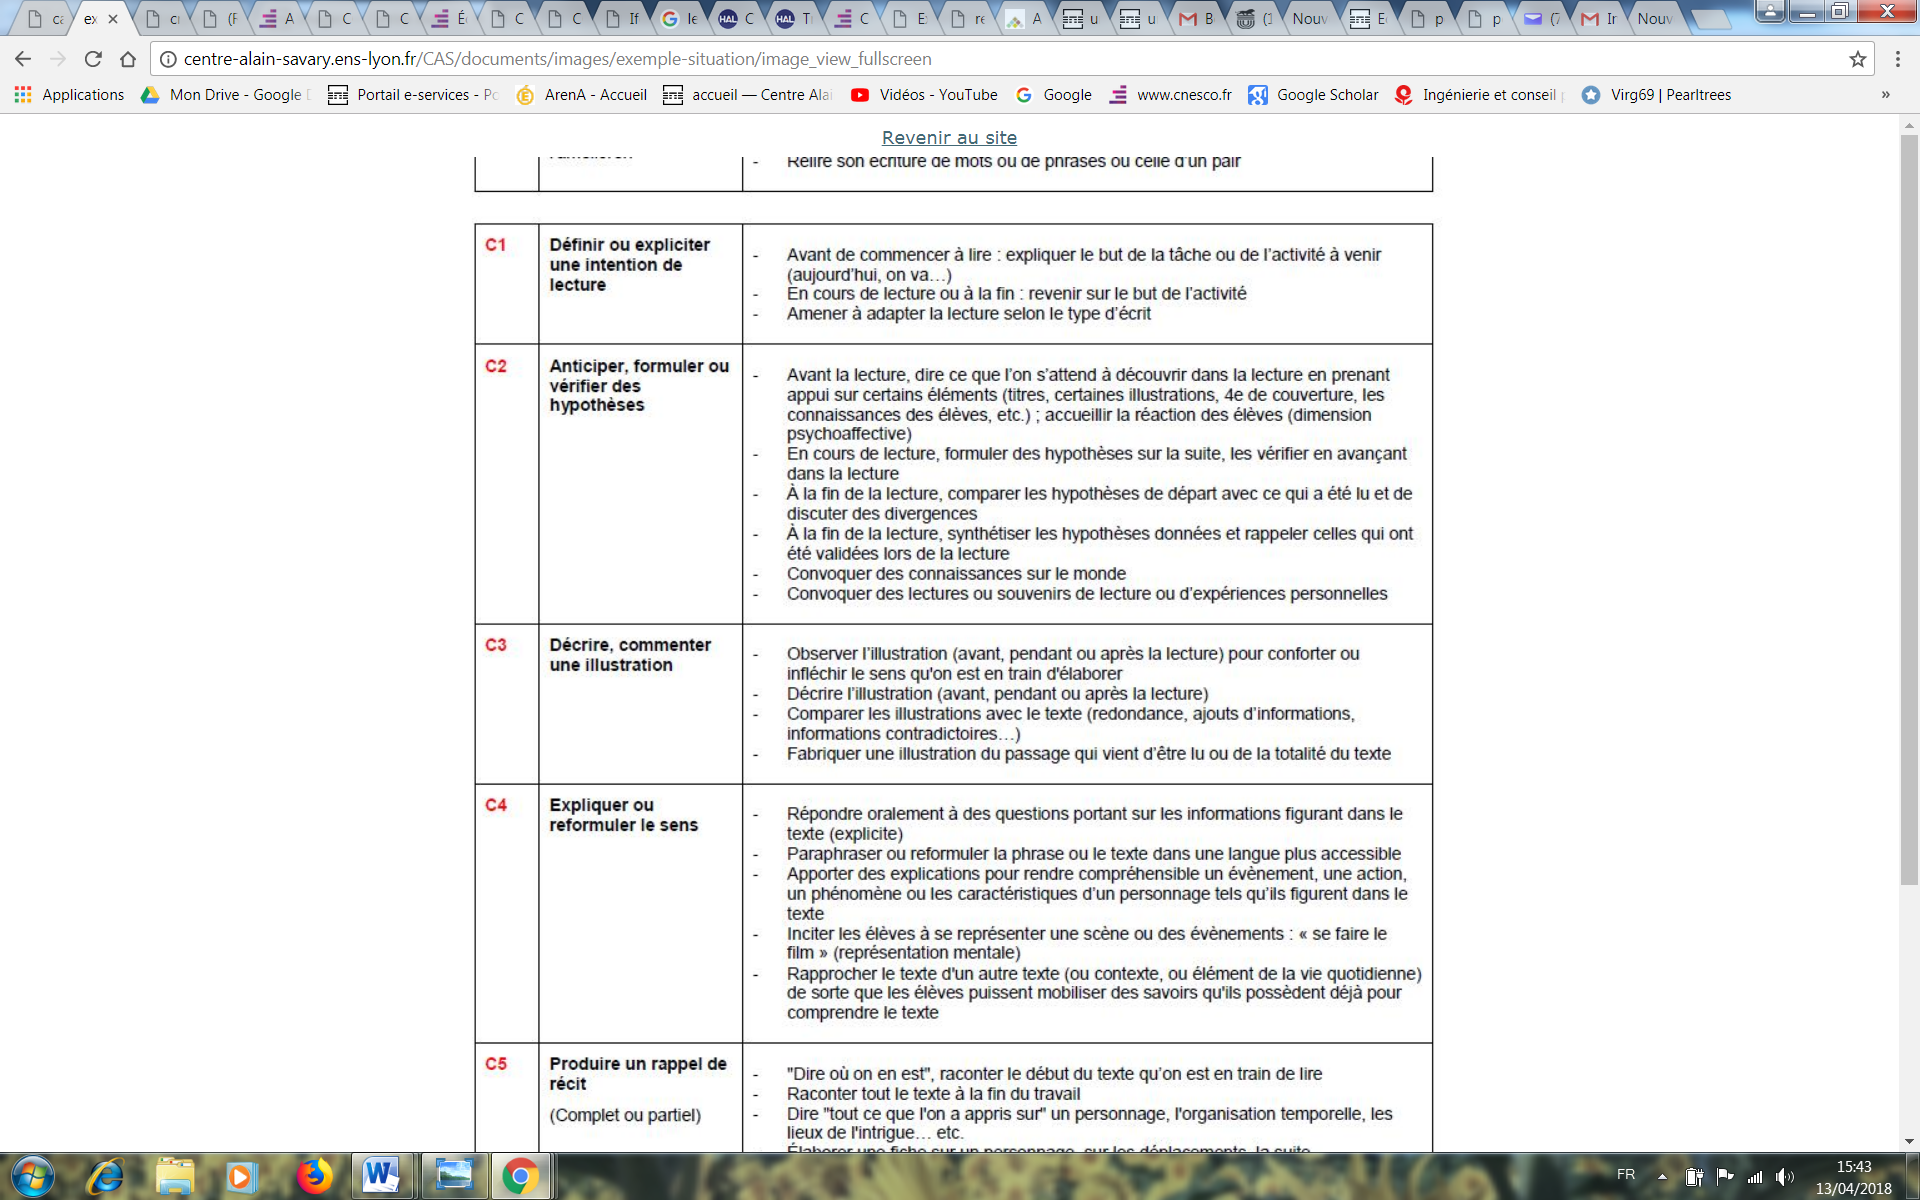
Task: Click the volume speaker tray icon
Action: [x=1784, y=1177]
